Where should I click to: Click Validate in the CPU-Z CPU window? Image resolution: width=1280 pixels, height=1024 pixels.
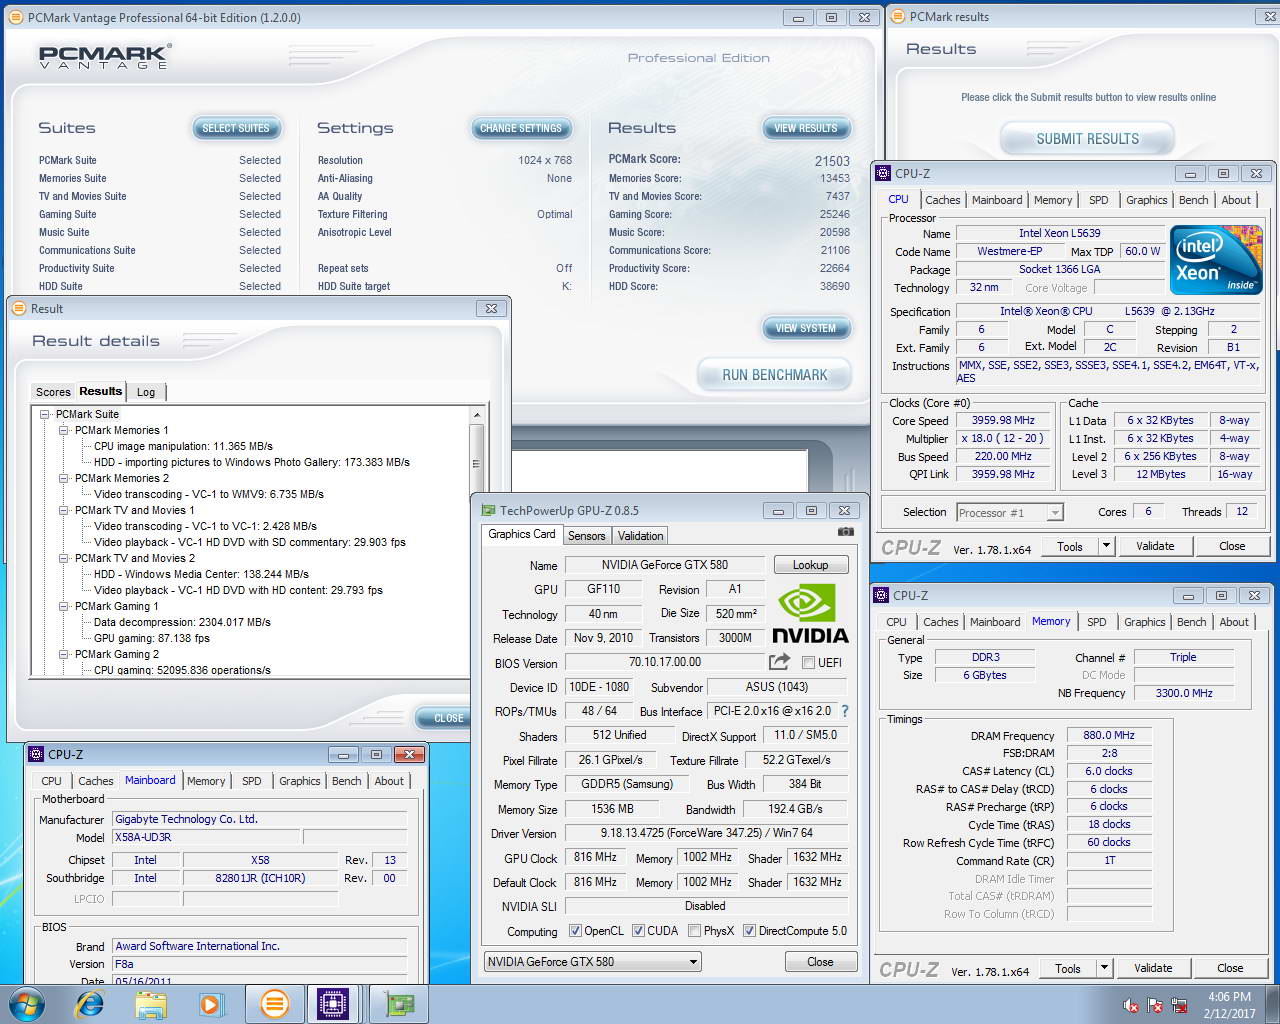coord(1155,546)
